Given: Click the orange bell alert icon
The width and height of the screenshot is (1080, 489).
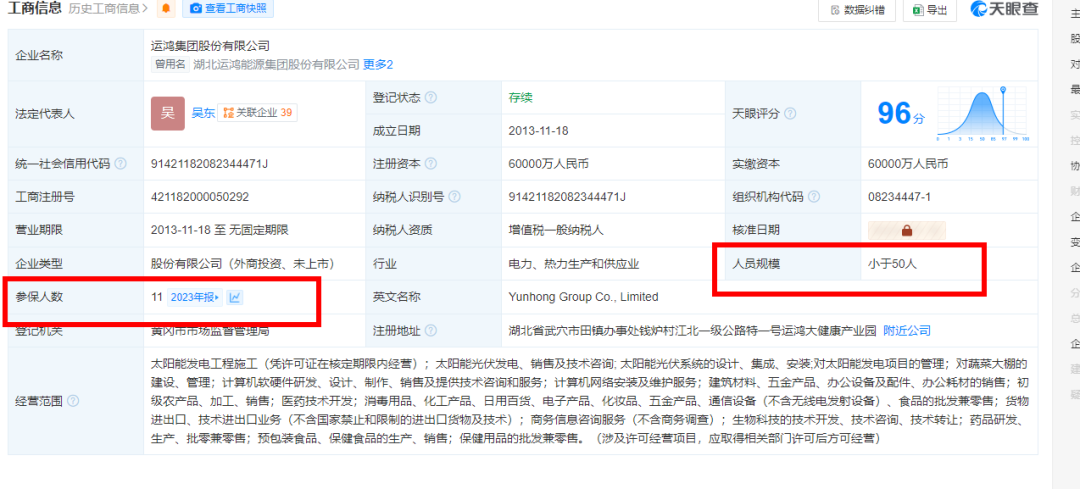Looking at the screenshot, I should pyautogui.click(x=166, y=8).
